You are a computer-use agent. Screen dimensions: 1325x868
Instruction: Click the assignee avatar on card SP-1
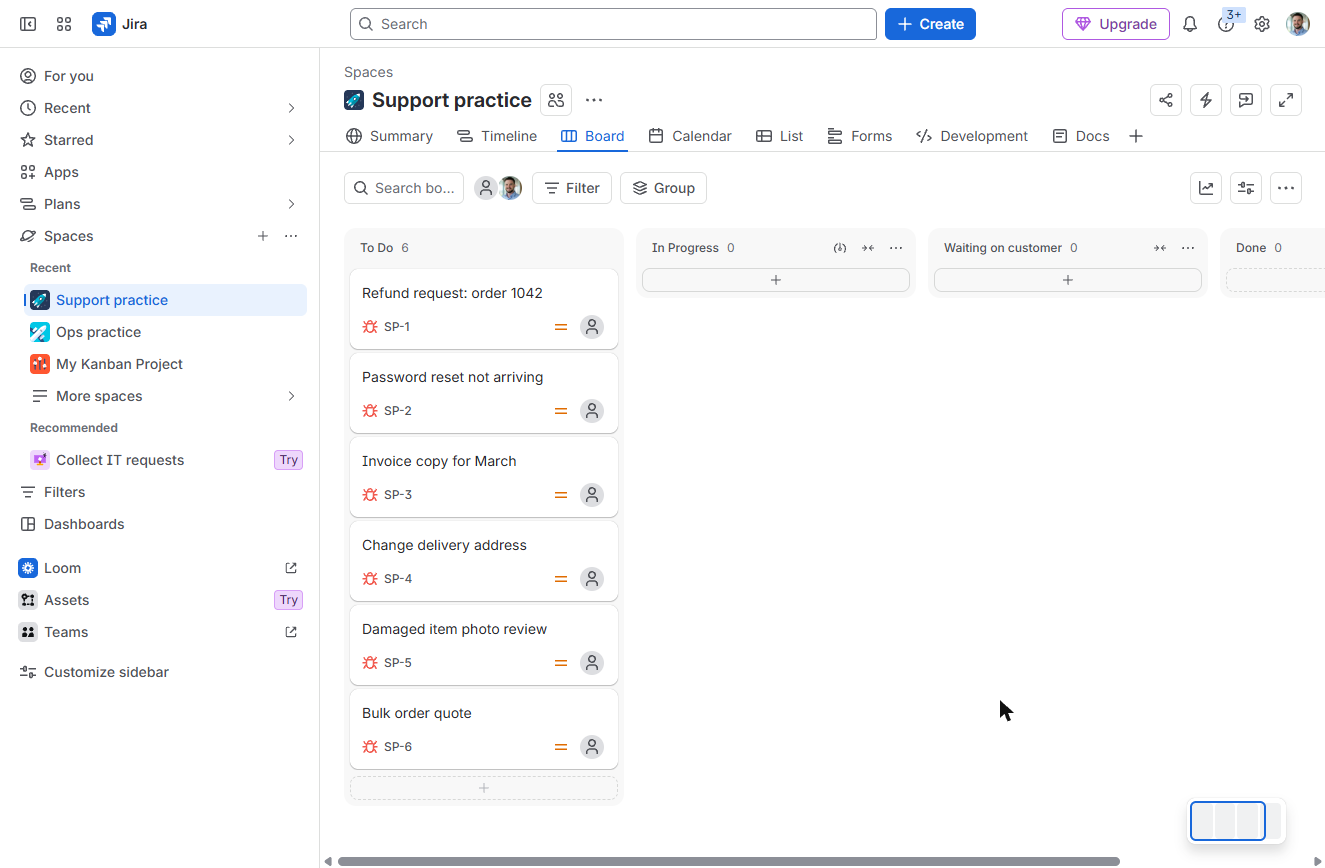592,327
